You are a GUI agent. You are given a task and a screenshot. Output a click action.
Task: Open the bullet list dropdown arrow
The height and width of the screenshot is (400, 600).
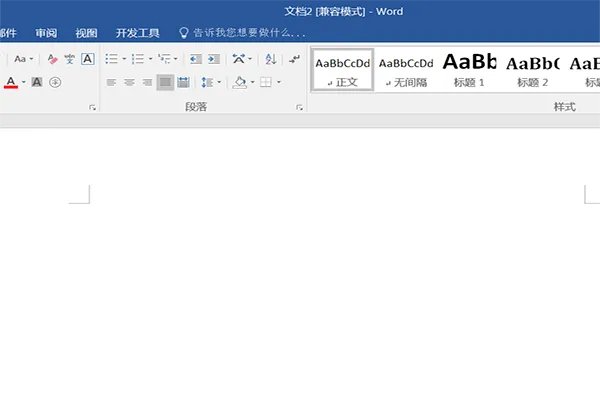[124, 59]
